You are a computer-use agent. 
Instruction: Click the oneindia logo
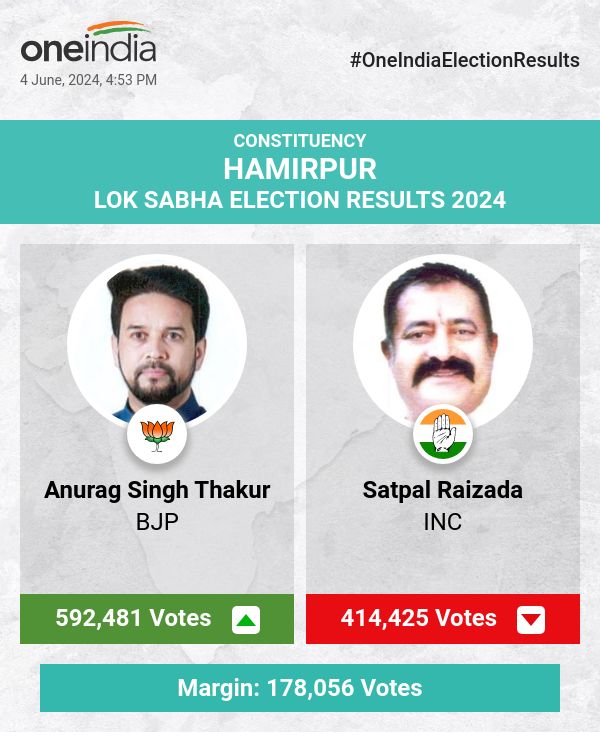(88, 48)
